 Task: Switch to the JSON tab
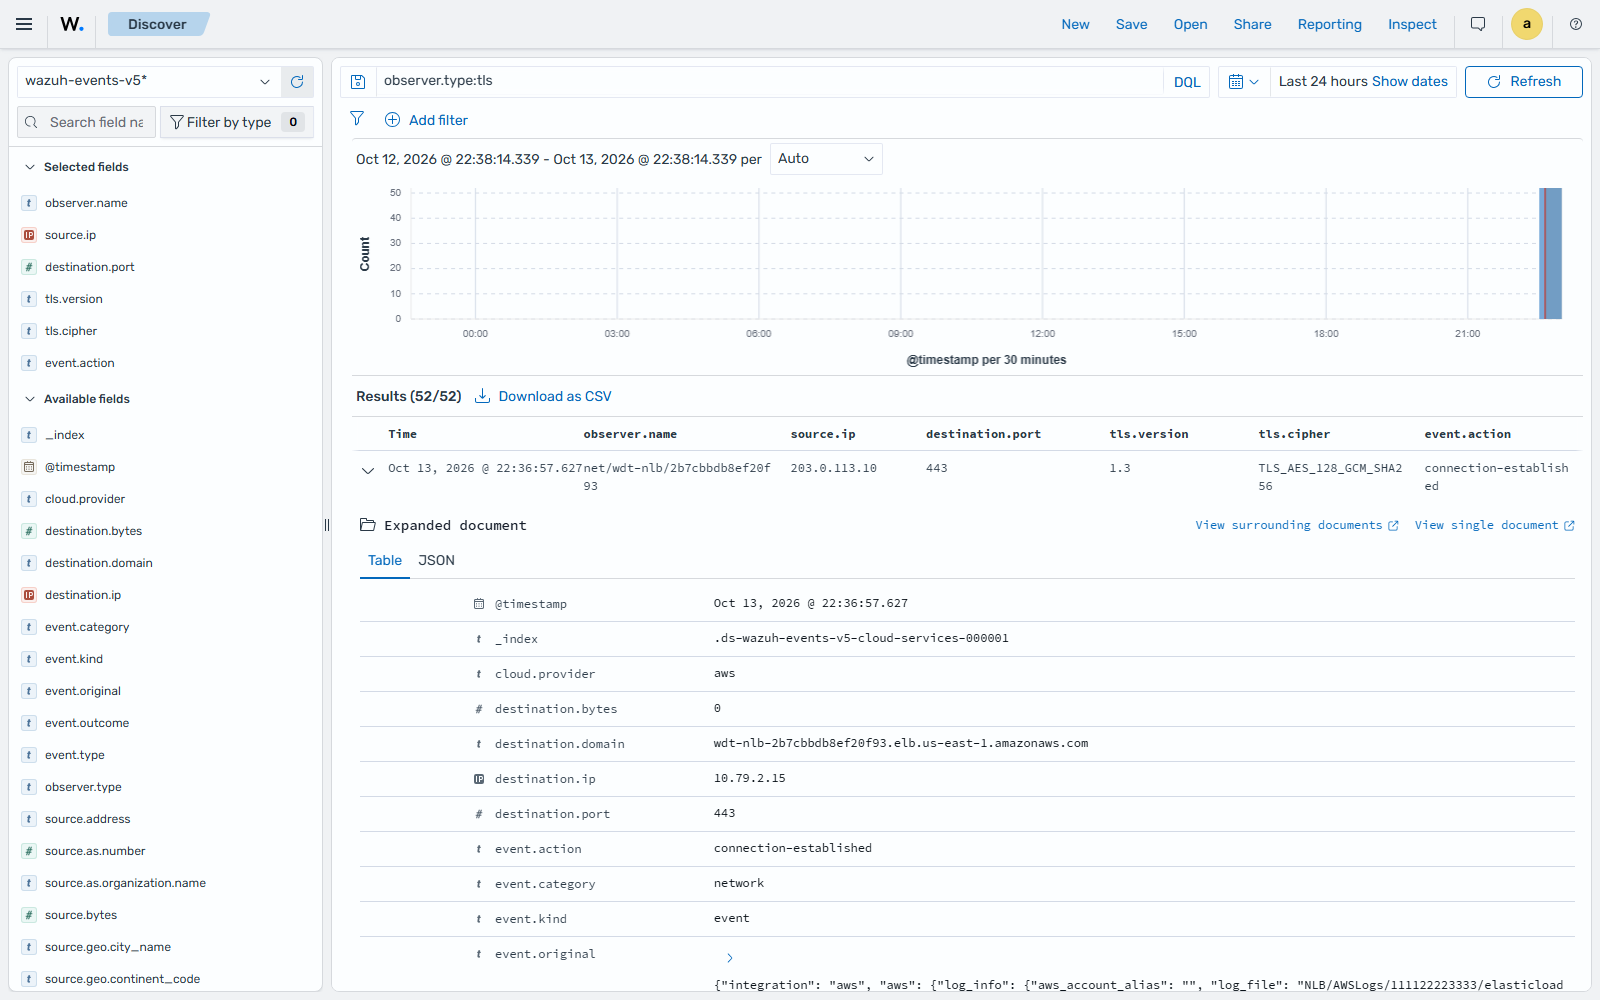pos(436,560)
